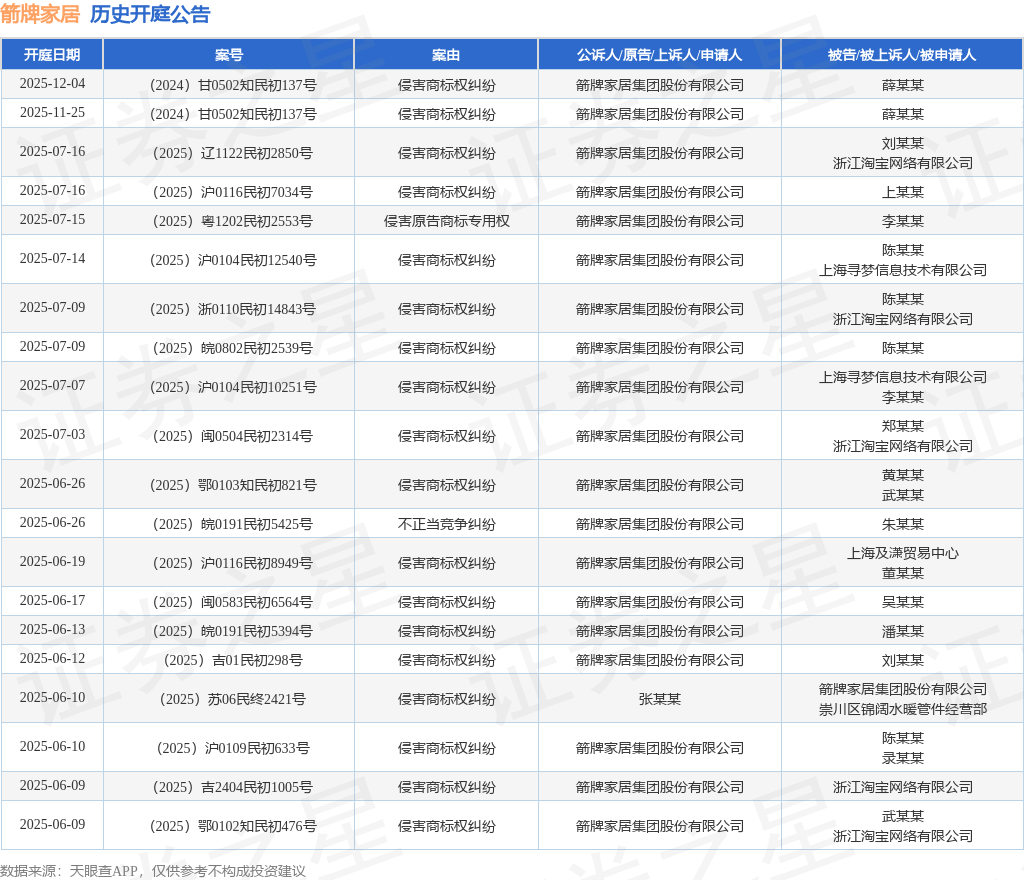
Task: Click plaintiff 张某某
Action: [x=660, y=699]
